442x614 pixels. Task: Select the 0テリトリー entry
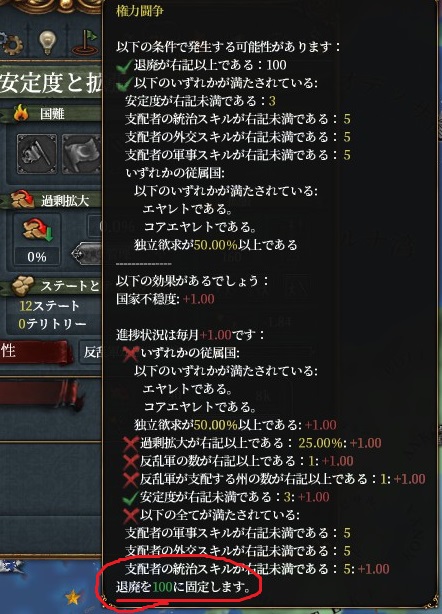click(x=52, y=323)
